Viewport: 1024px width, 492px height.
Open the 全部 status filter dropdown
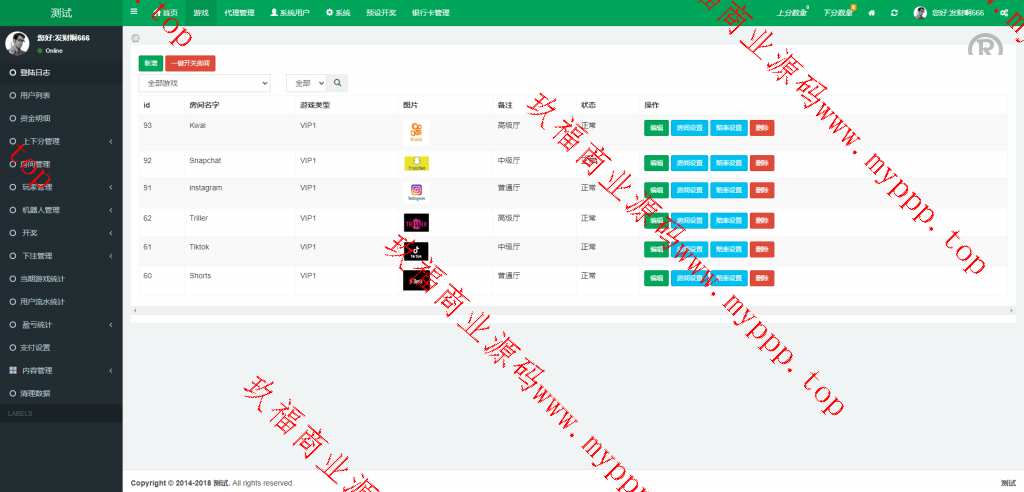pos(306,83)
